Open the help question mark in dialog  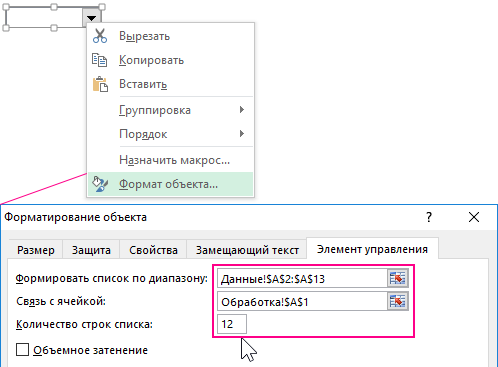429,217
